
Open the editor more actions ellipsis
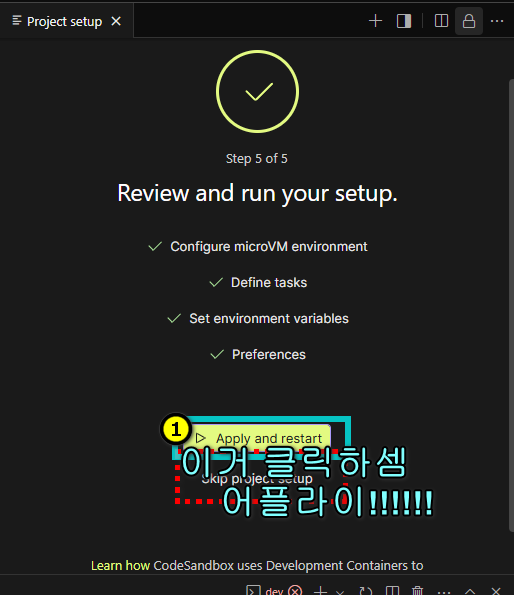(x=497, y=21)
